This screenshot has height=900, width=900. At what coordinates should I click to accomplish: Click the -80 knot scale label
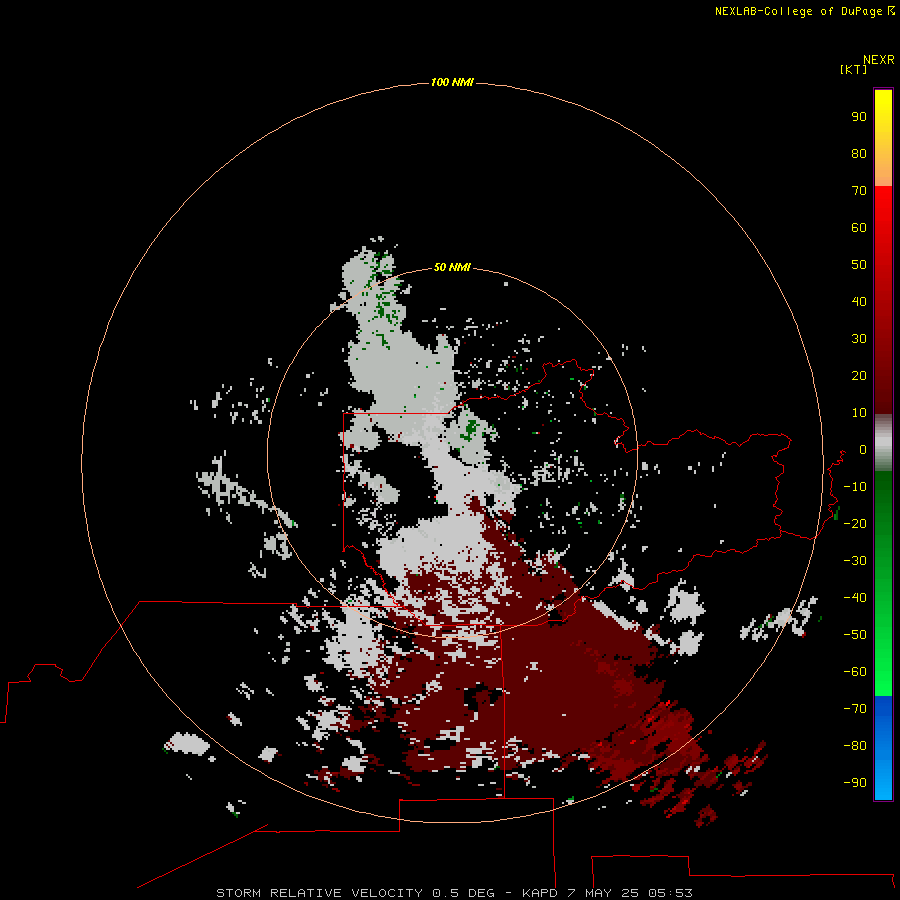855,746
